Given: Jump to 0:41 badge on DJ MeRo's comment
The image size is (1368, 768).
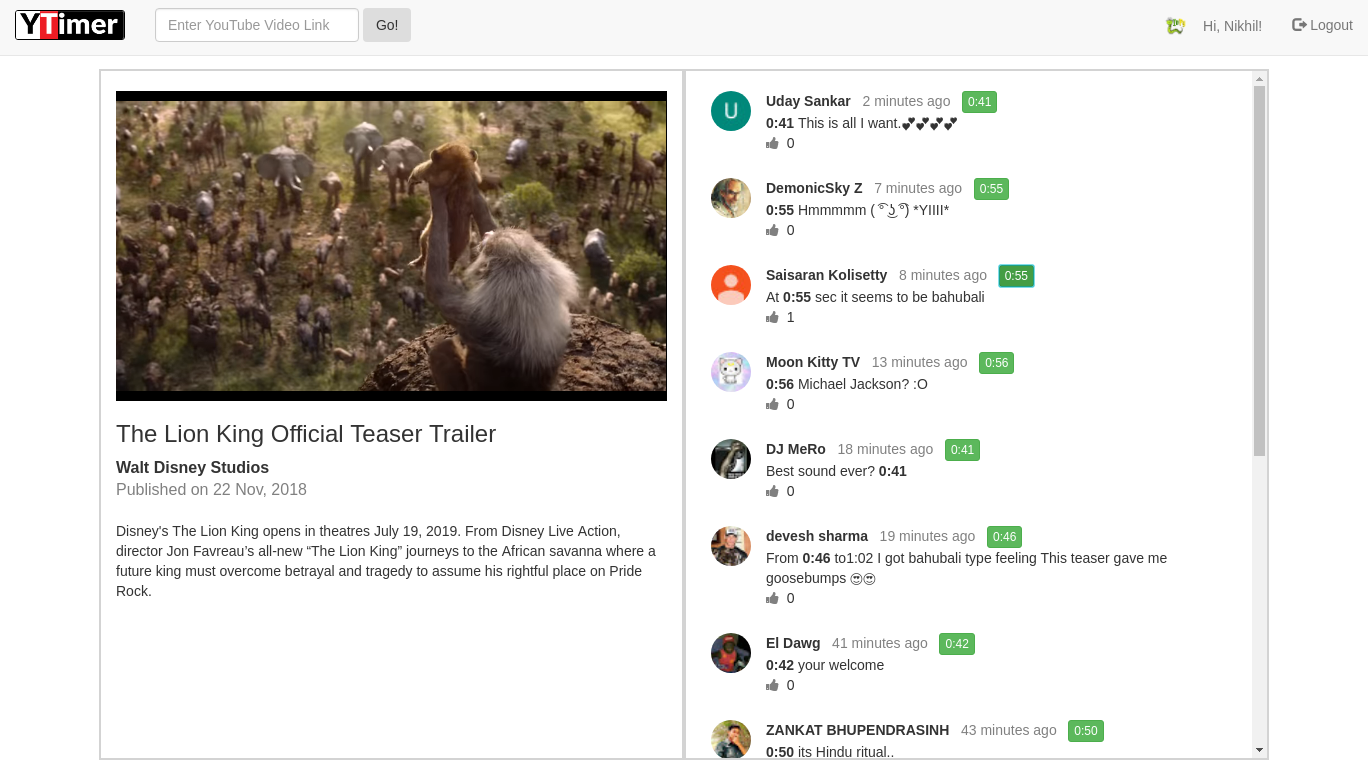Looking at the screenshot, I should tap(962, 450).
